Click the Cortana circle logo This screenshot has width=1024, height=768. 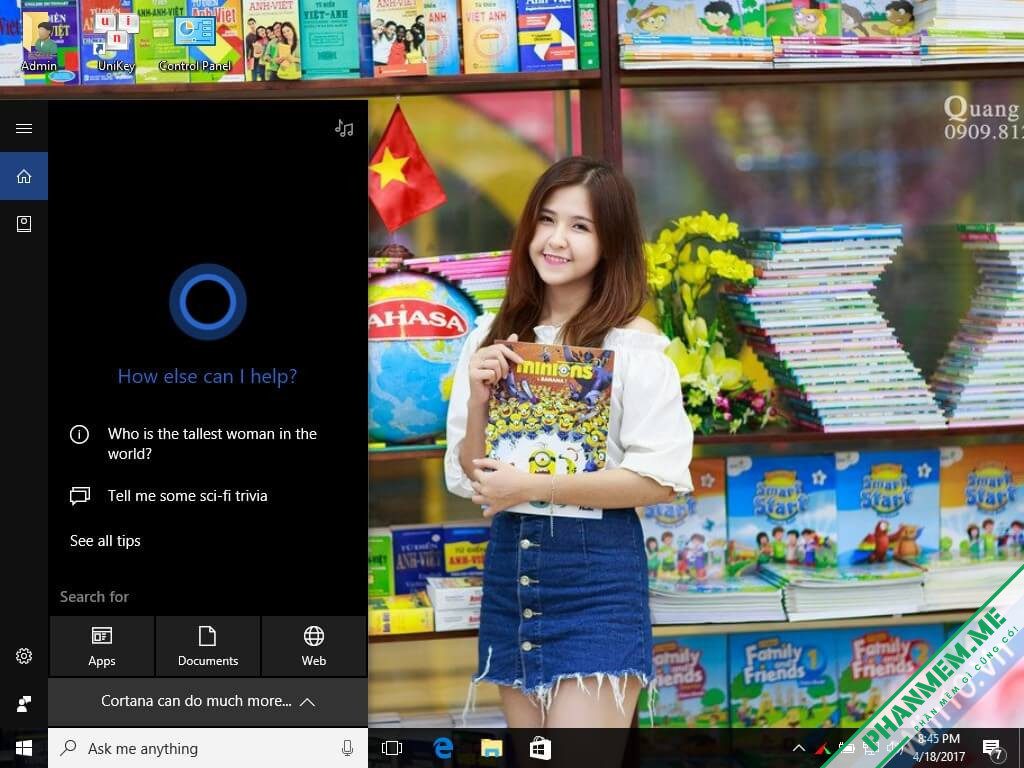click(x=208, y=302)
